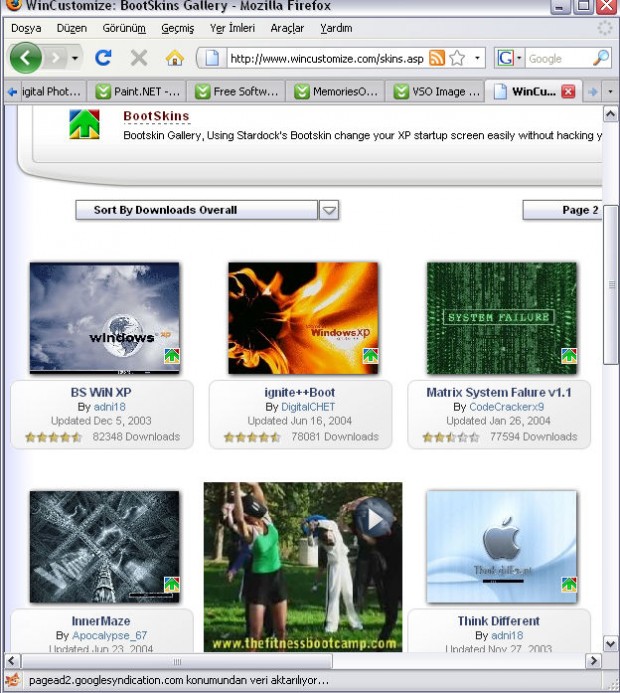Open the InnerMaze title link
Image resolution: width=620 pixels, height=693 pixels.
coord(101,621)
